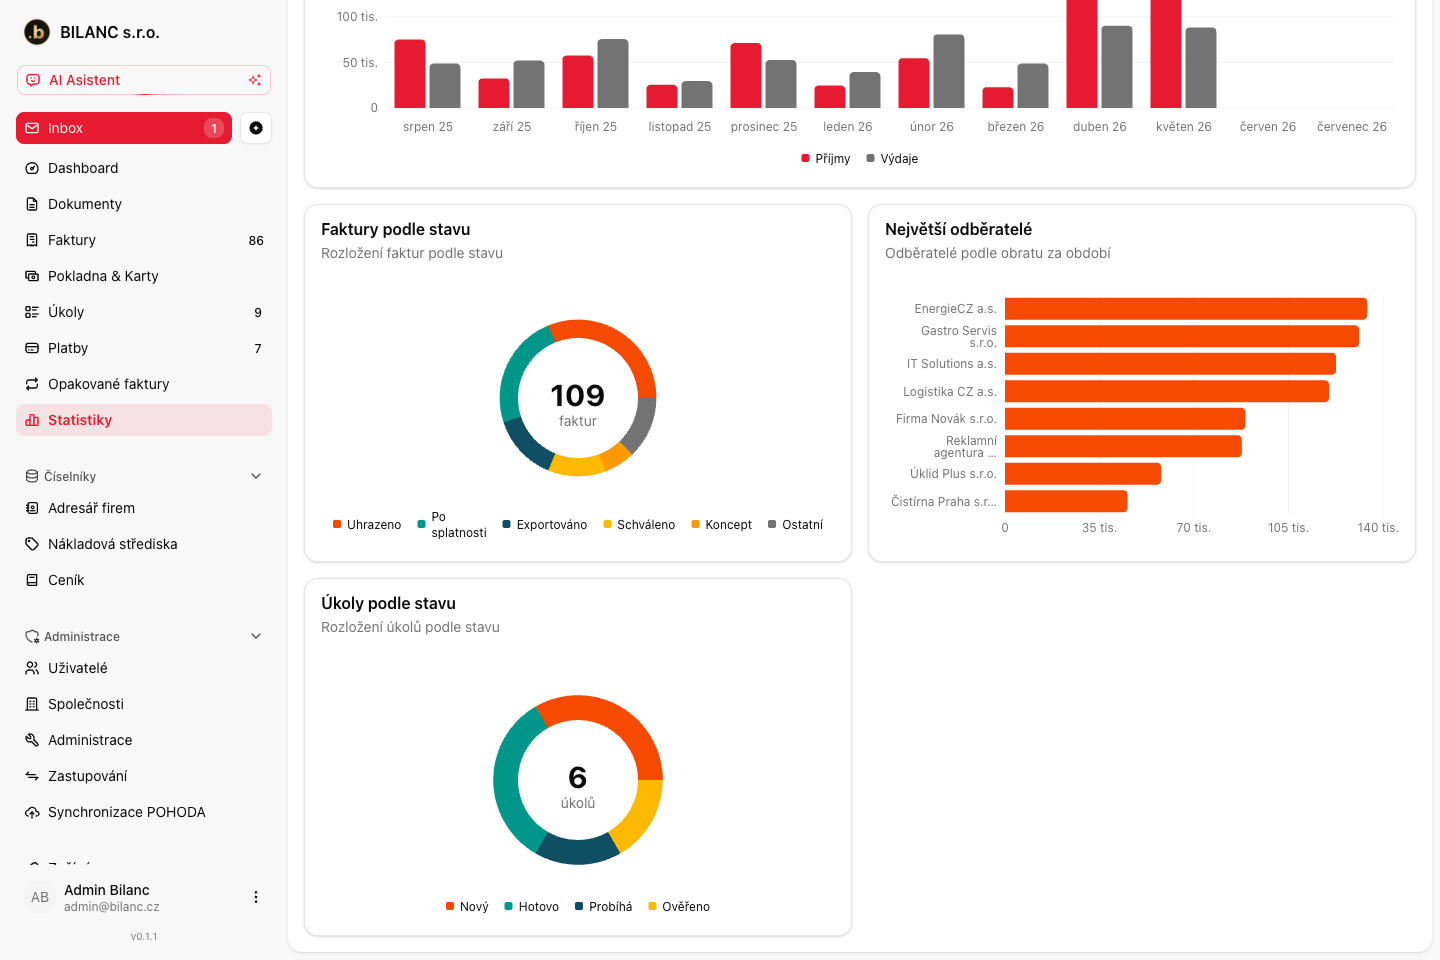Viewport: 1440px width, 960px height.
Task: Collapse the Administrace section chevron
Action: [x=256, y=636]
